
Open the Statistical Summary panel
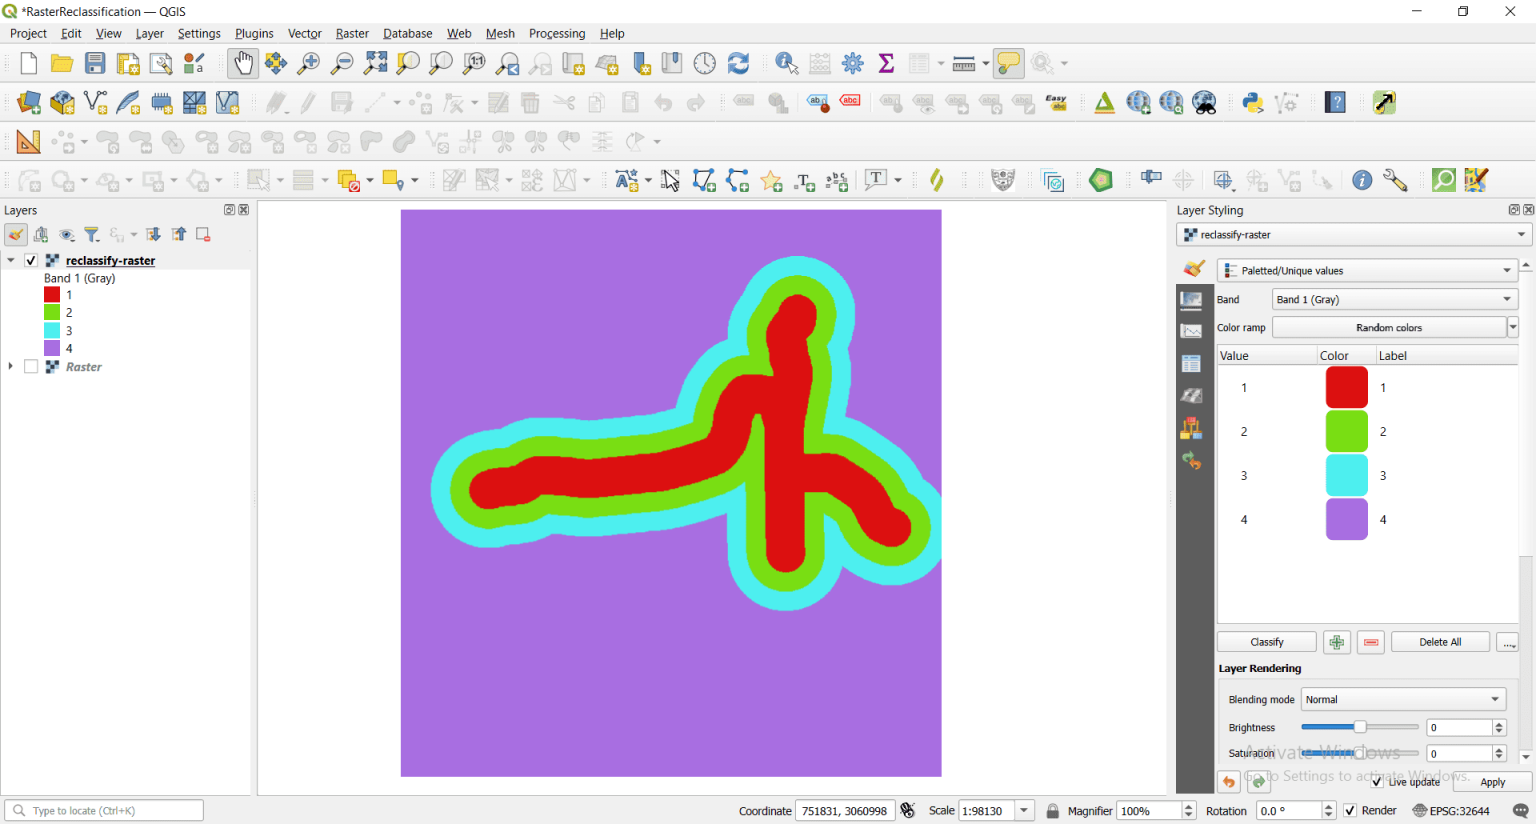pos(886,62)
